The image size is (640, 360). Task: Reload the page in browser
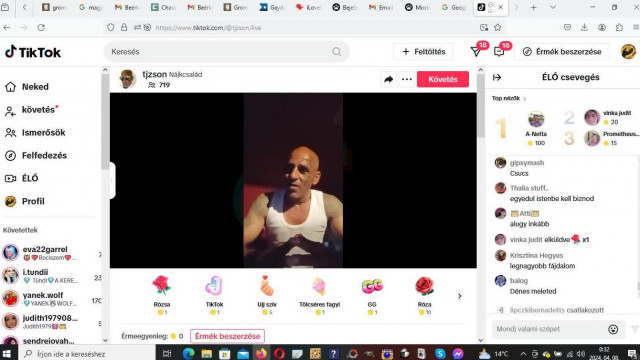41,27
